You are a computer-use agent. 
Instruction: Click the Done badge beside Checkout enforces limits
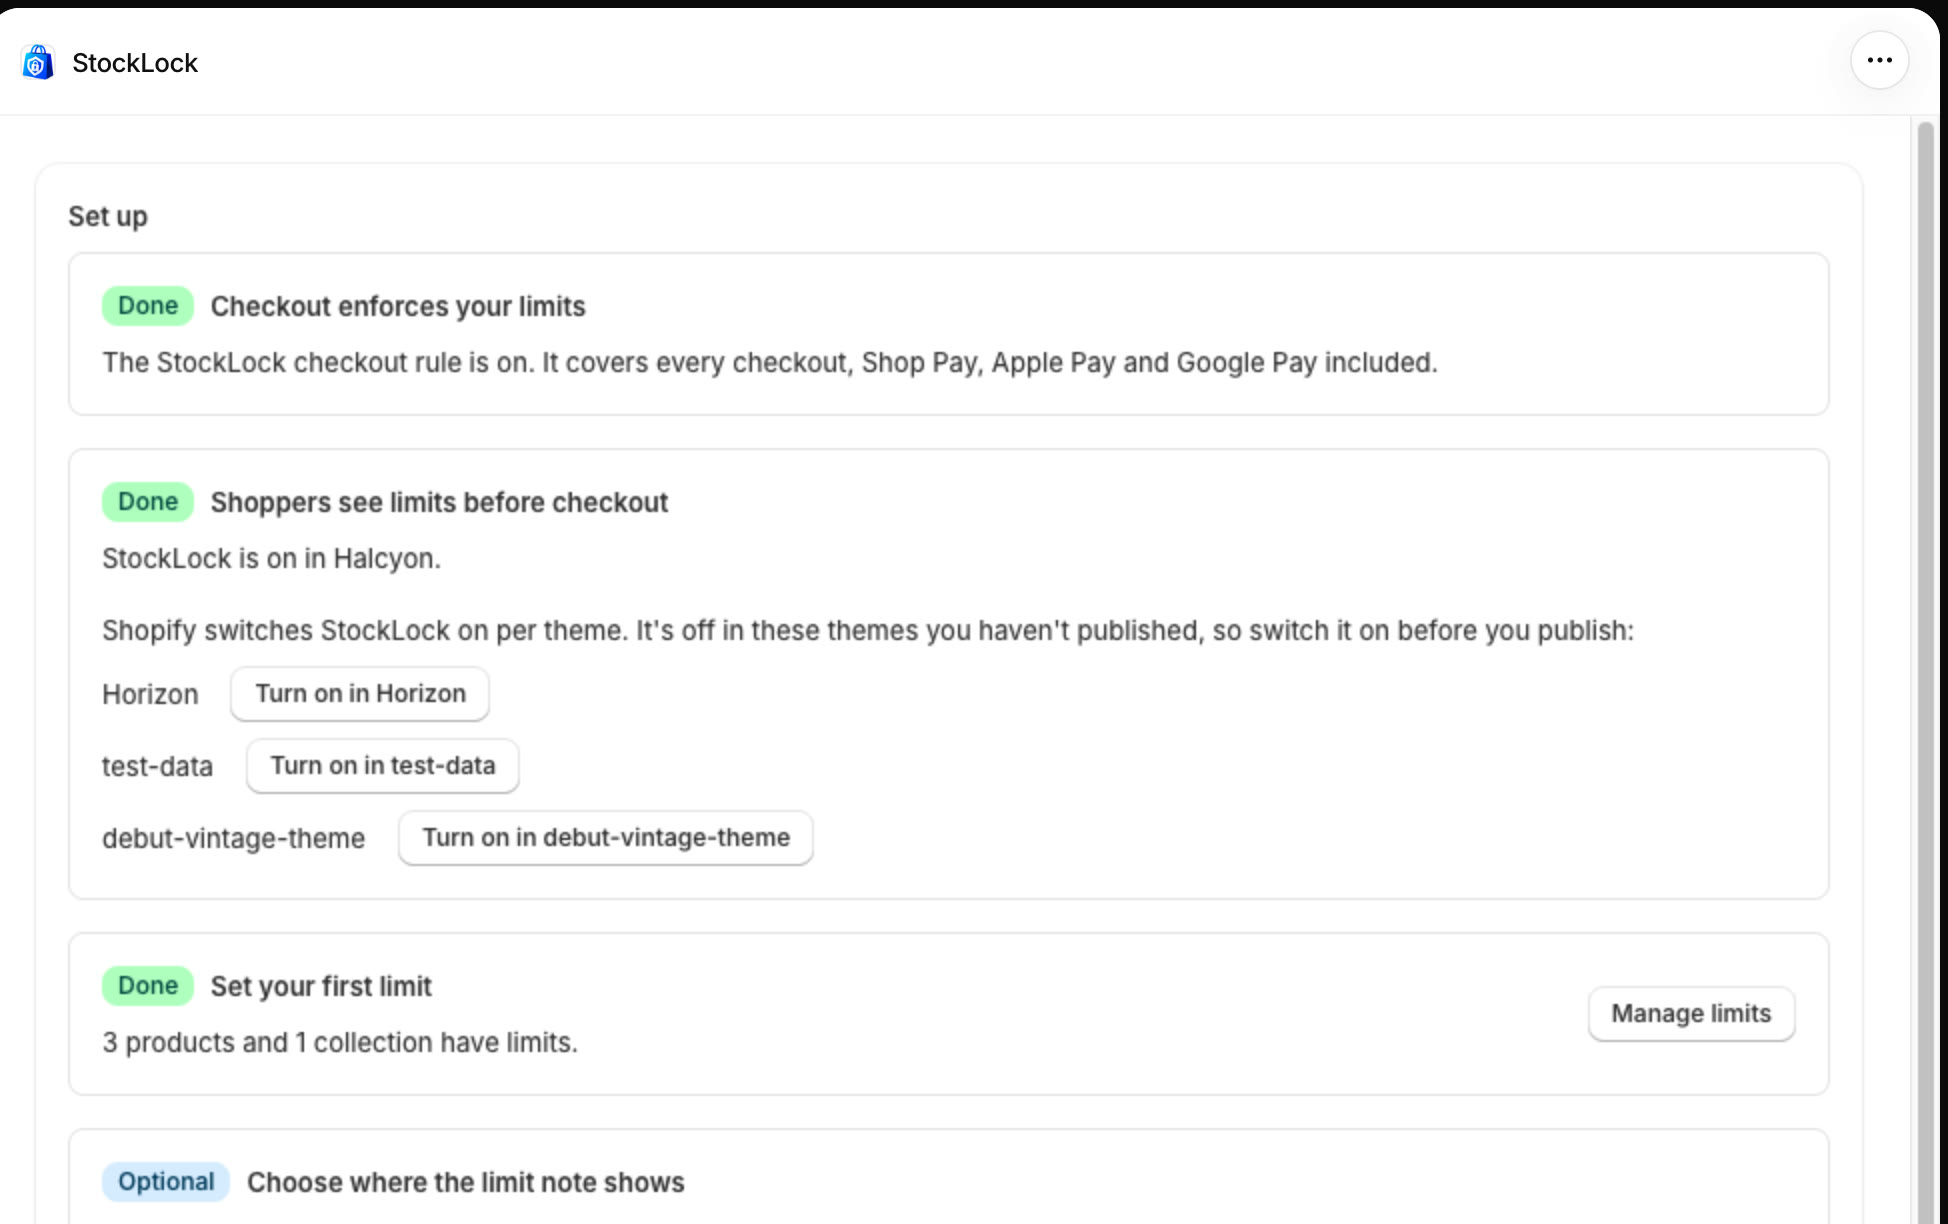(x=148, y=306)
